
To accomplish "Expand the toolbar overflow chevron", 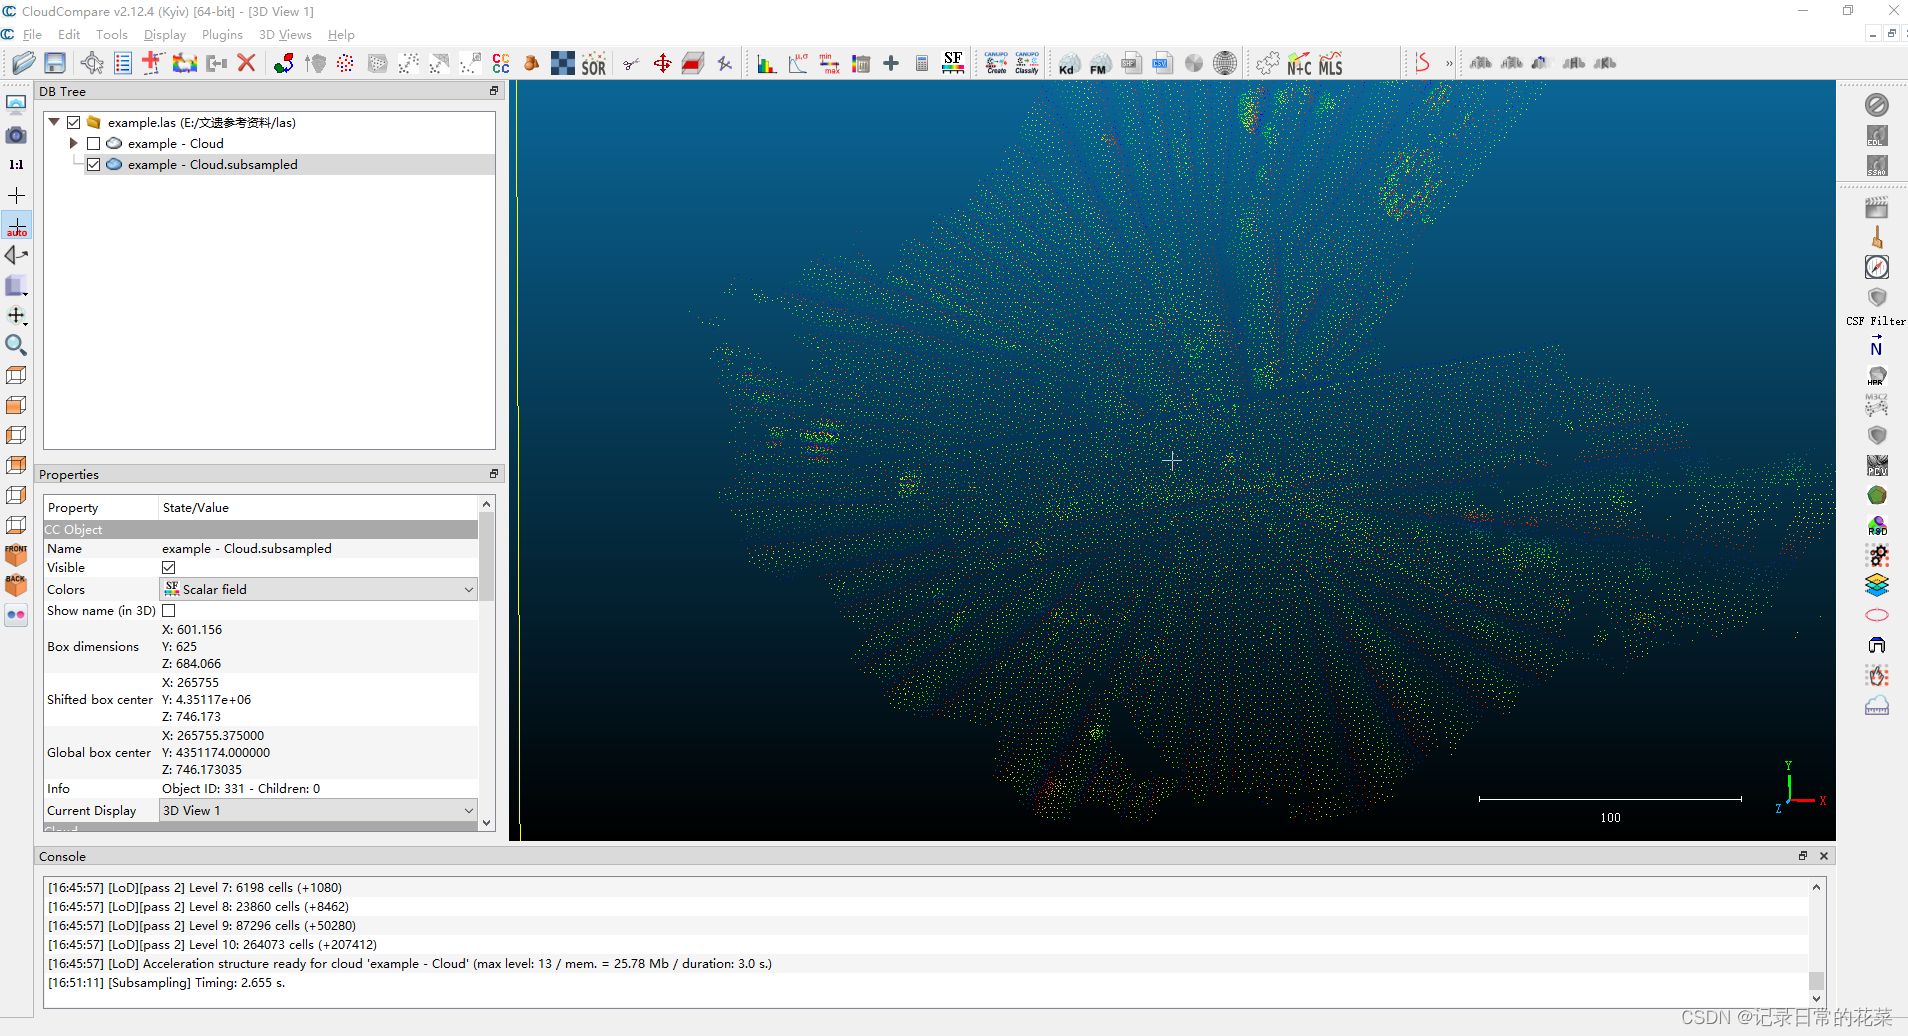I will tap(1449, 63).
